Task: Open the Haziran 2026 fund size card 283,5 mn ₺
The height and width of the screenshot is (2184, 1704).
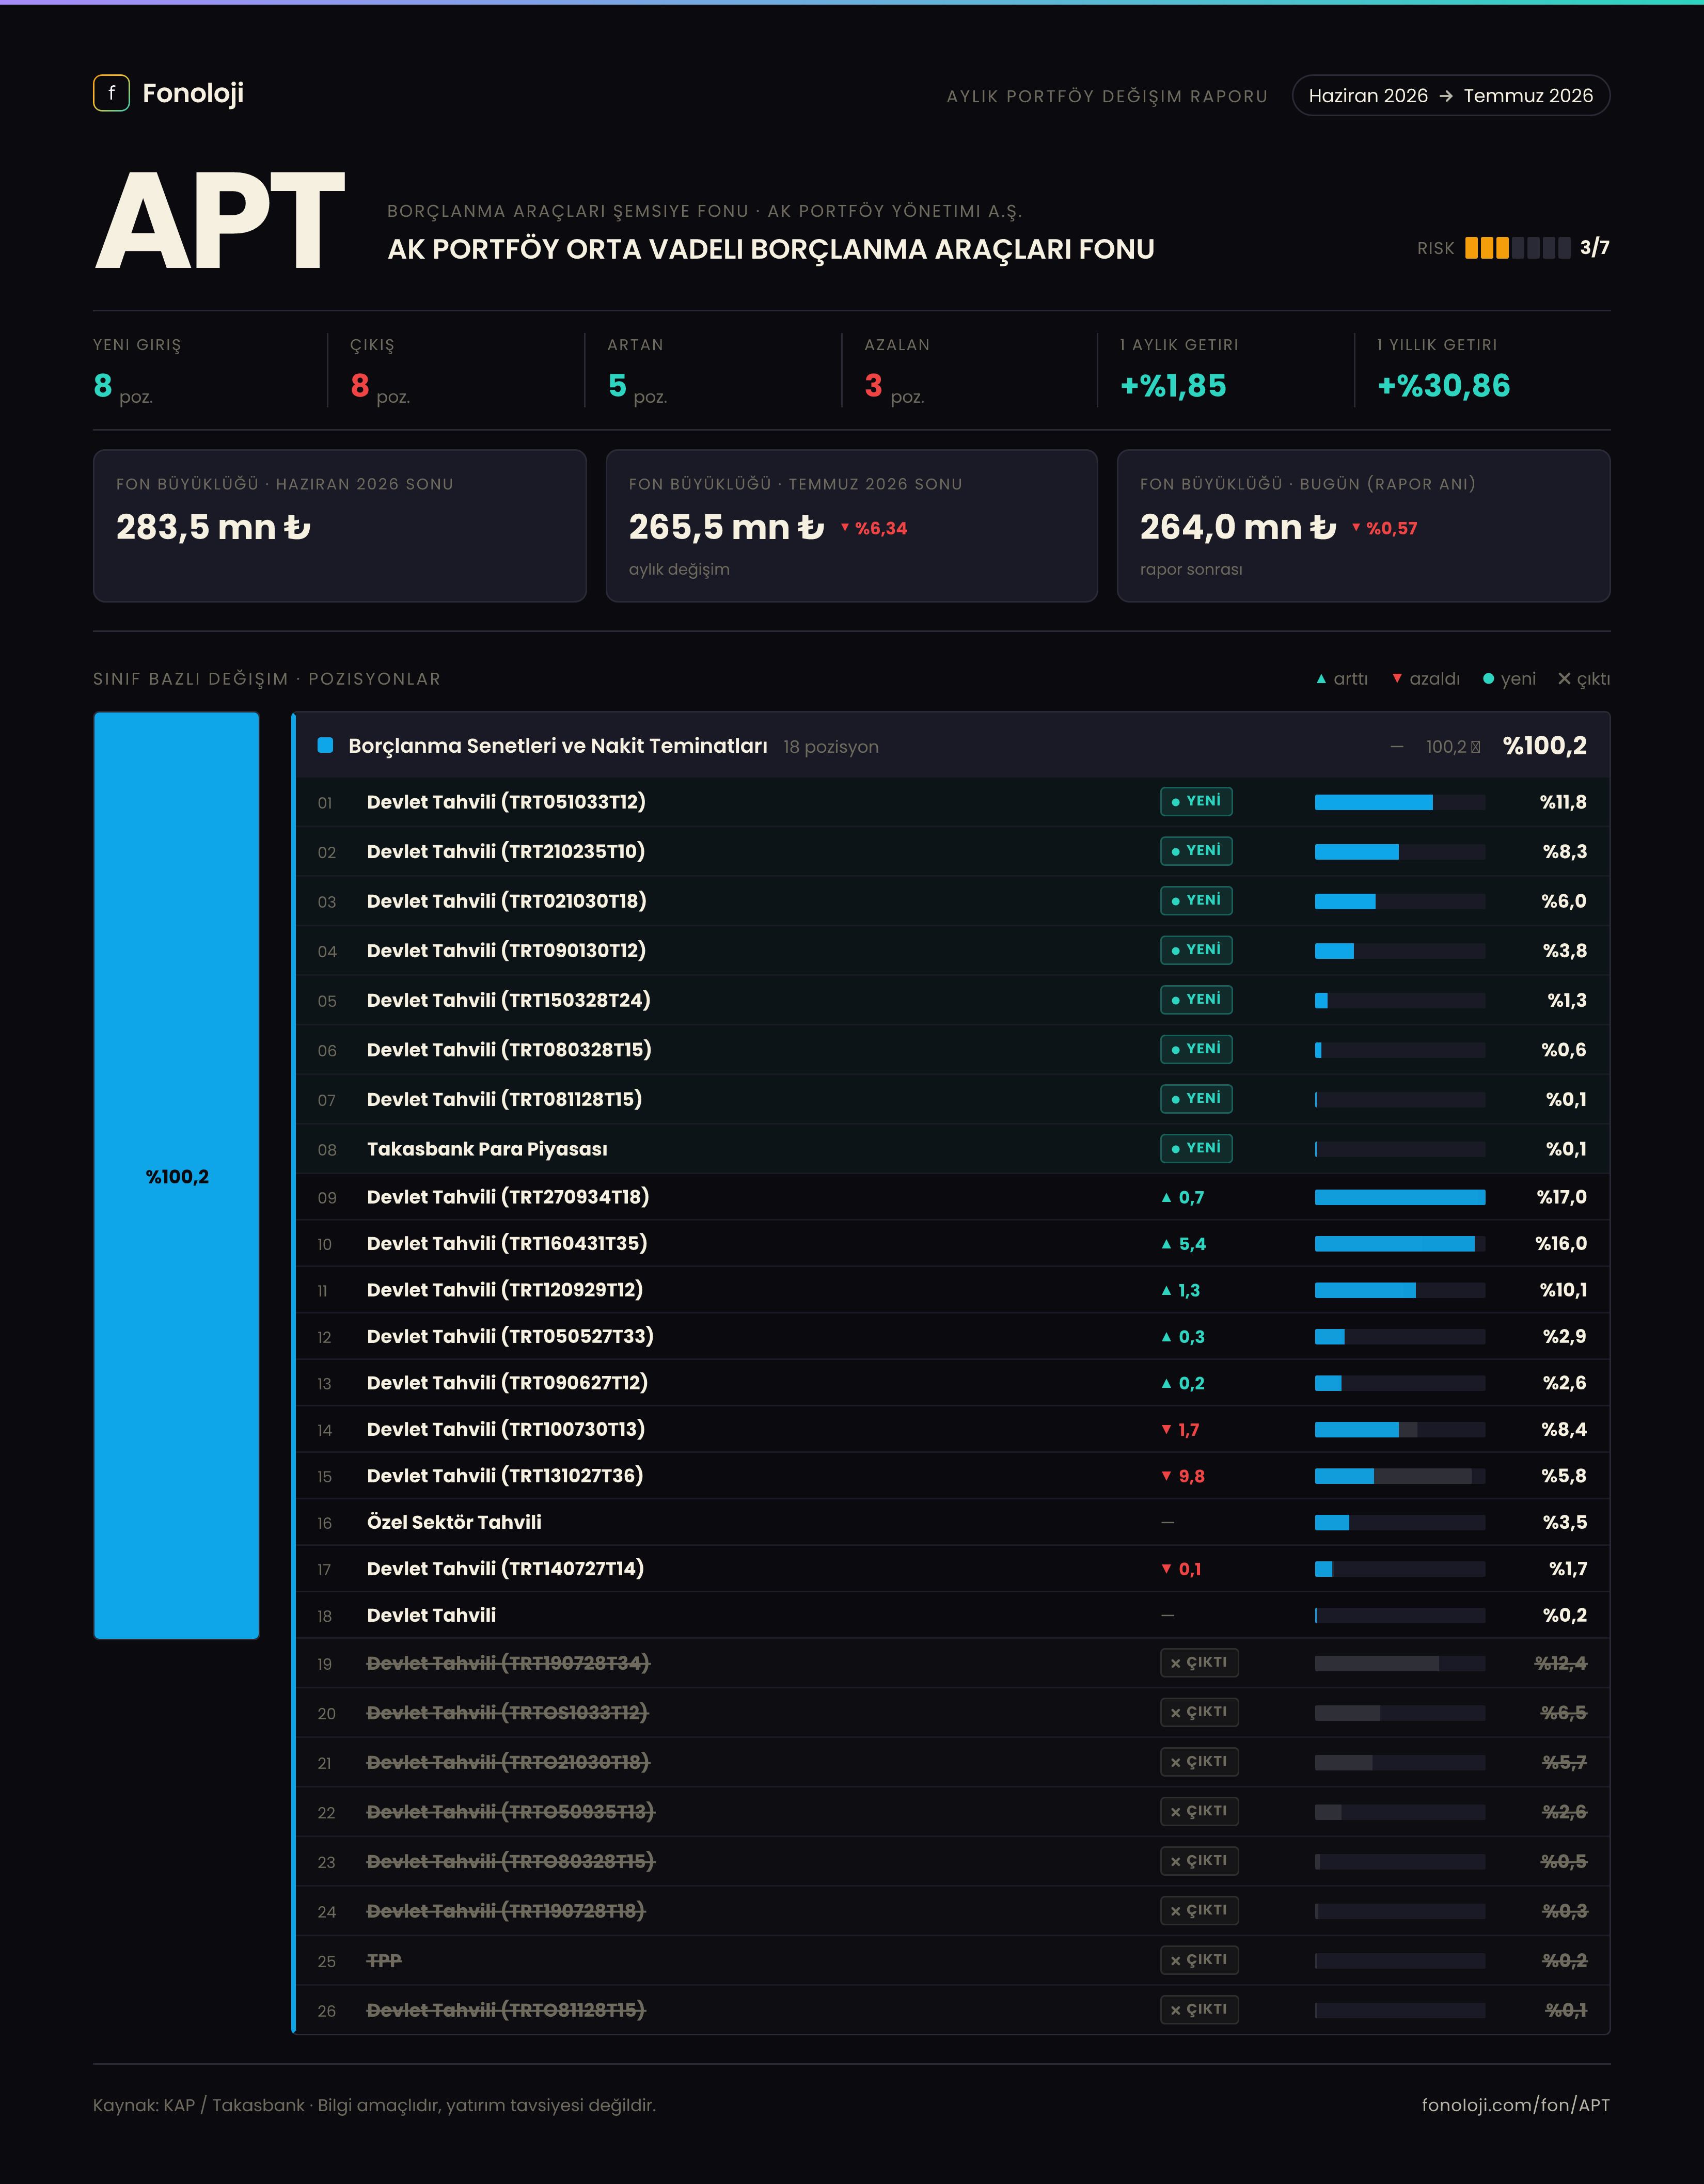Action: [340, 526]
